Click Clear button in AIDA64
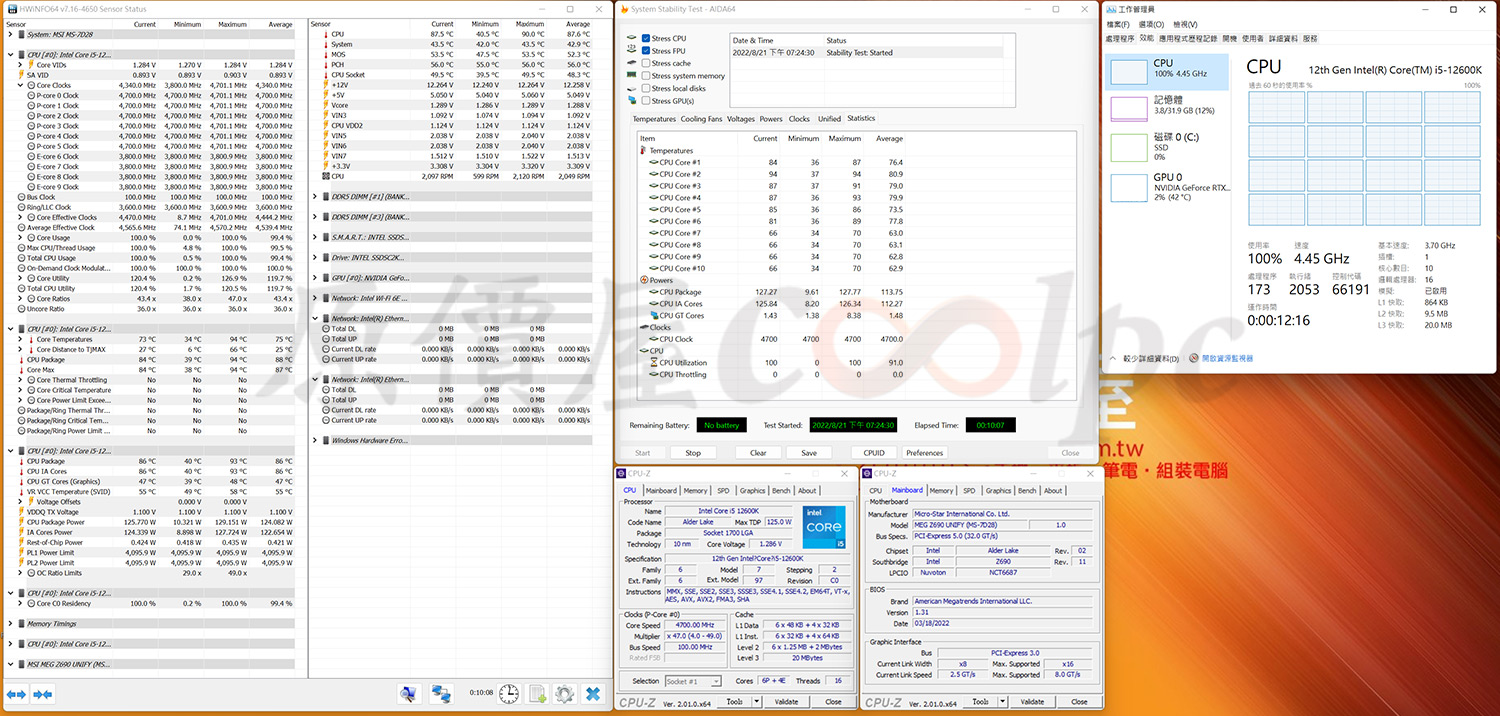1500x716 pixels. pos(758,453)
